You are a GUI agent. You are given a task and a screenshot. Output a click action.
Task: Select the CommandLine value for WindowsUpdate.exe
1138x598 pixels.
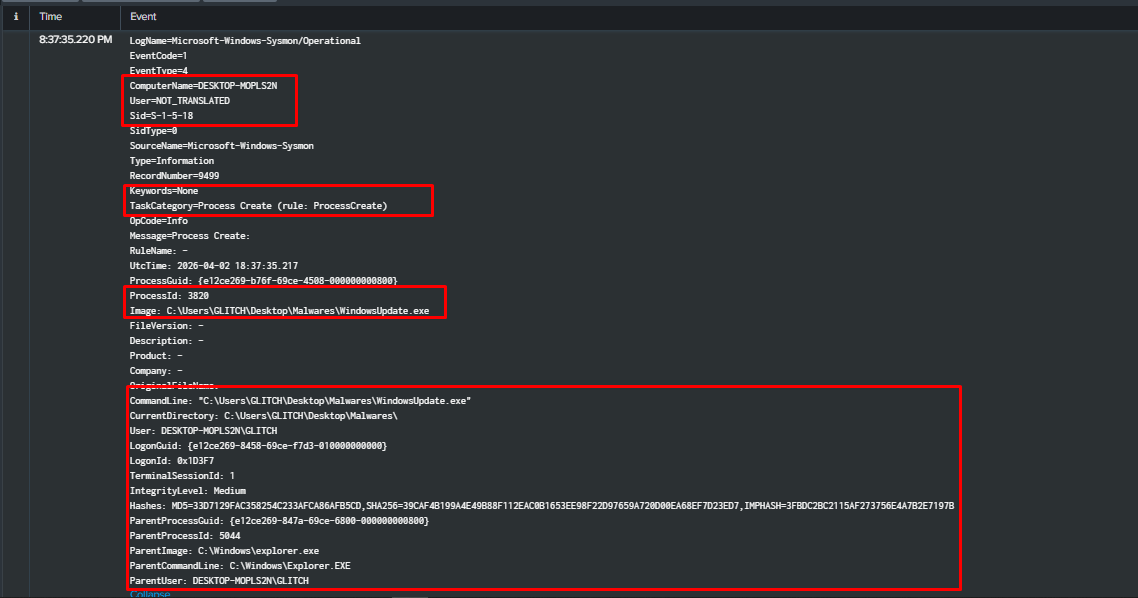(300, 400)
